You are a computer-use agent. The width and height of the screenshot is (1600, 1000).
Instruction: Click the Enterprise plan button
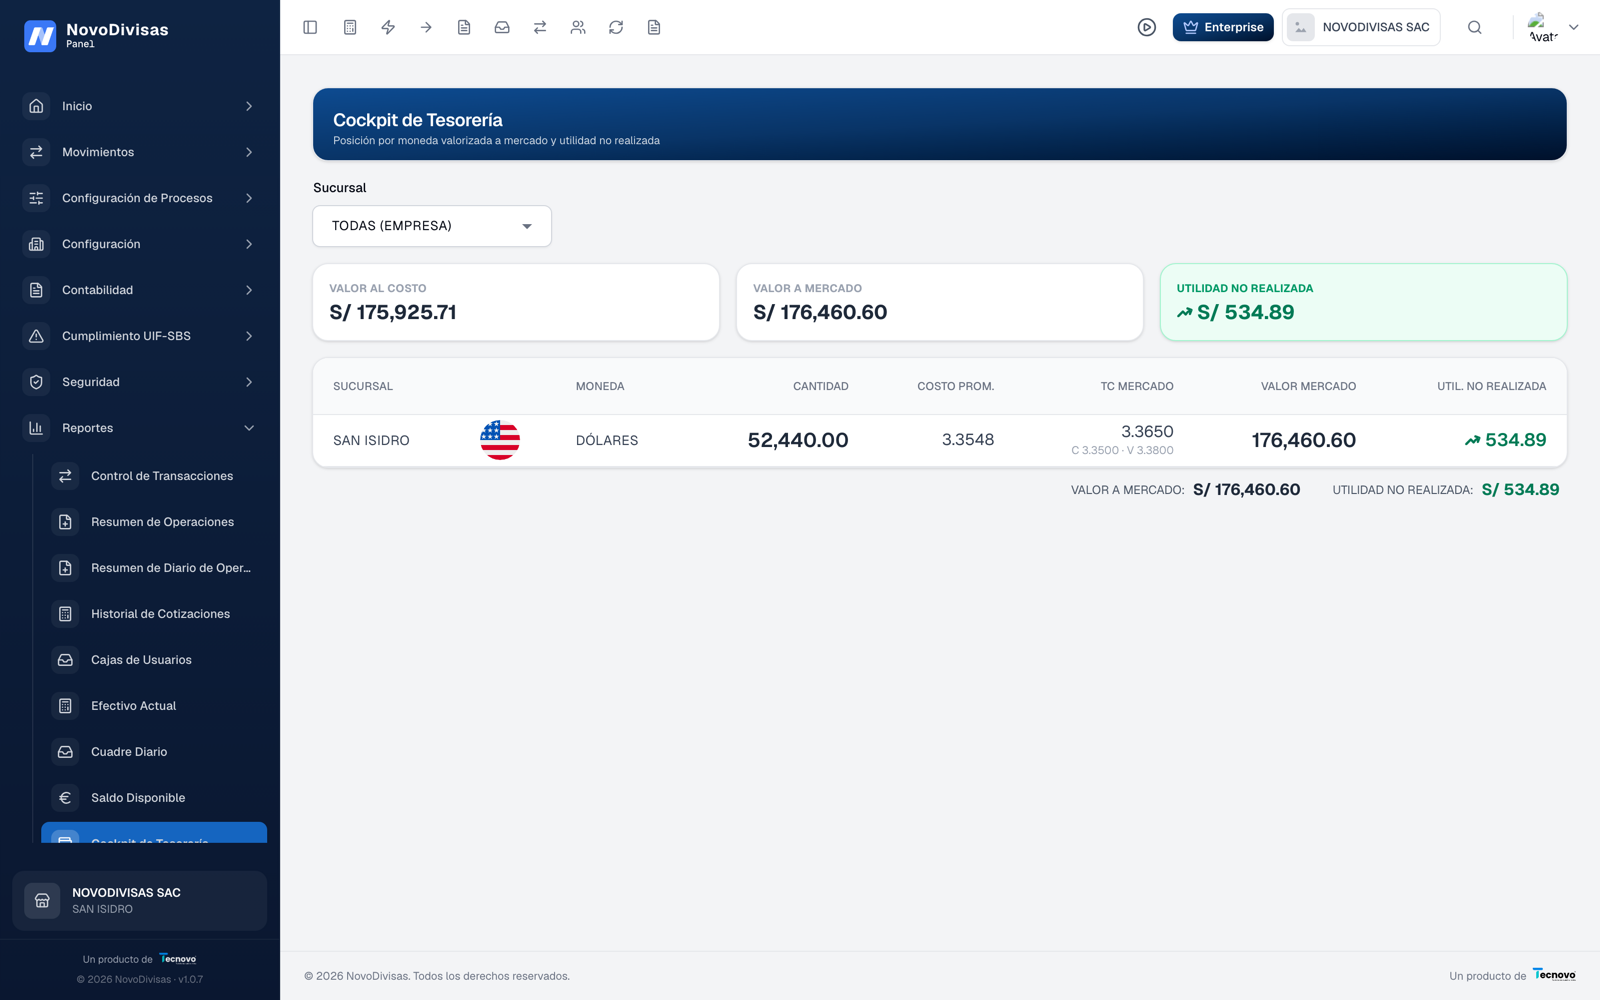(x=1223, y=27)
